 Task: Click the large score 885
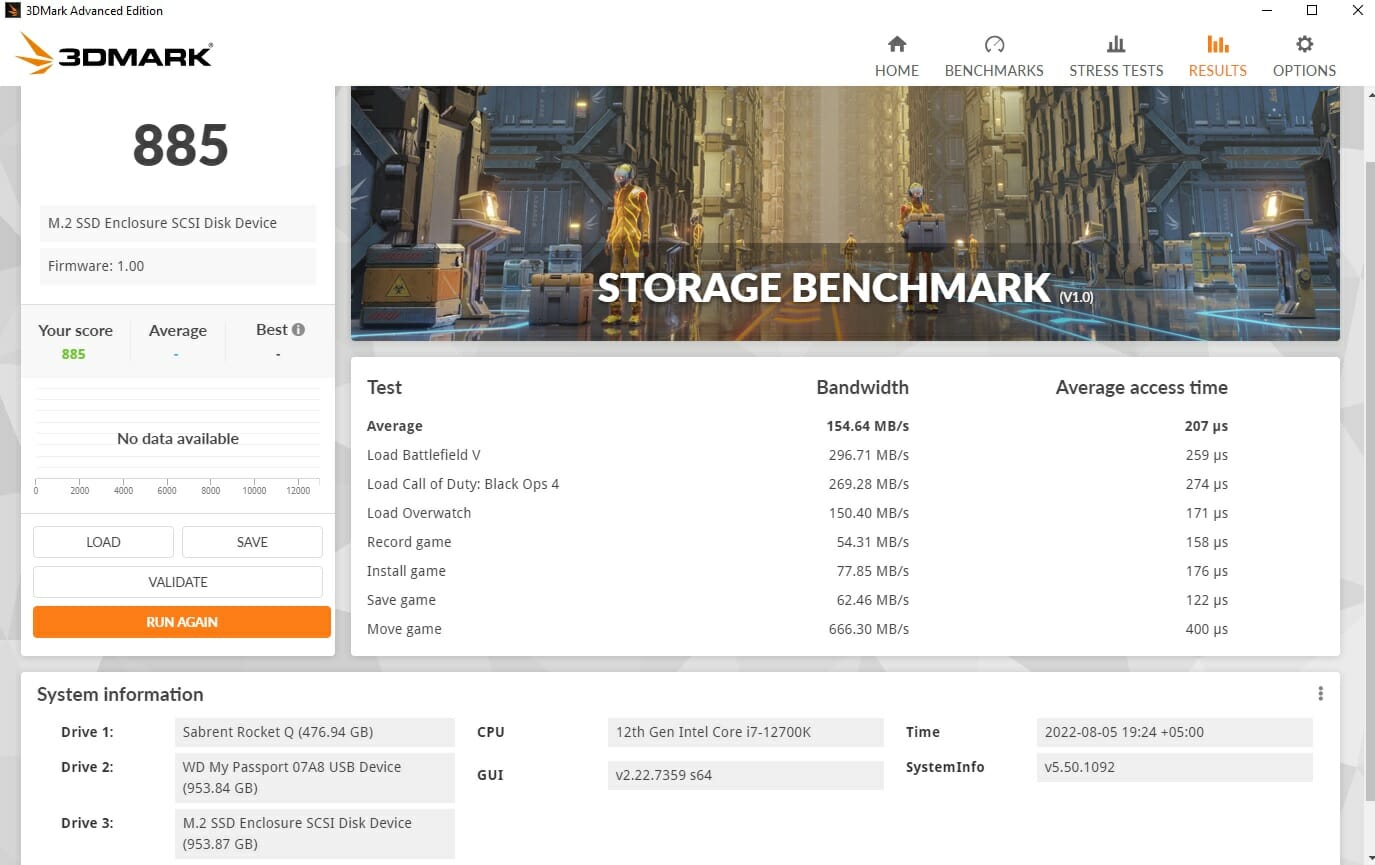[x=181, y=146]
